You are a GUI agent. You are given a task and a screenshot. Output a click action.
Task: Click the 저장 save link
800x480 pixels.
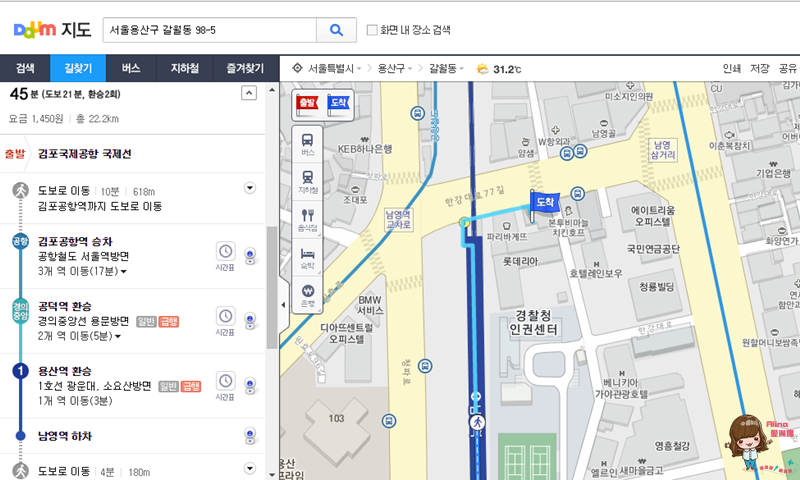coord(759,68)
